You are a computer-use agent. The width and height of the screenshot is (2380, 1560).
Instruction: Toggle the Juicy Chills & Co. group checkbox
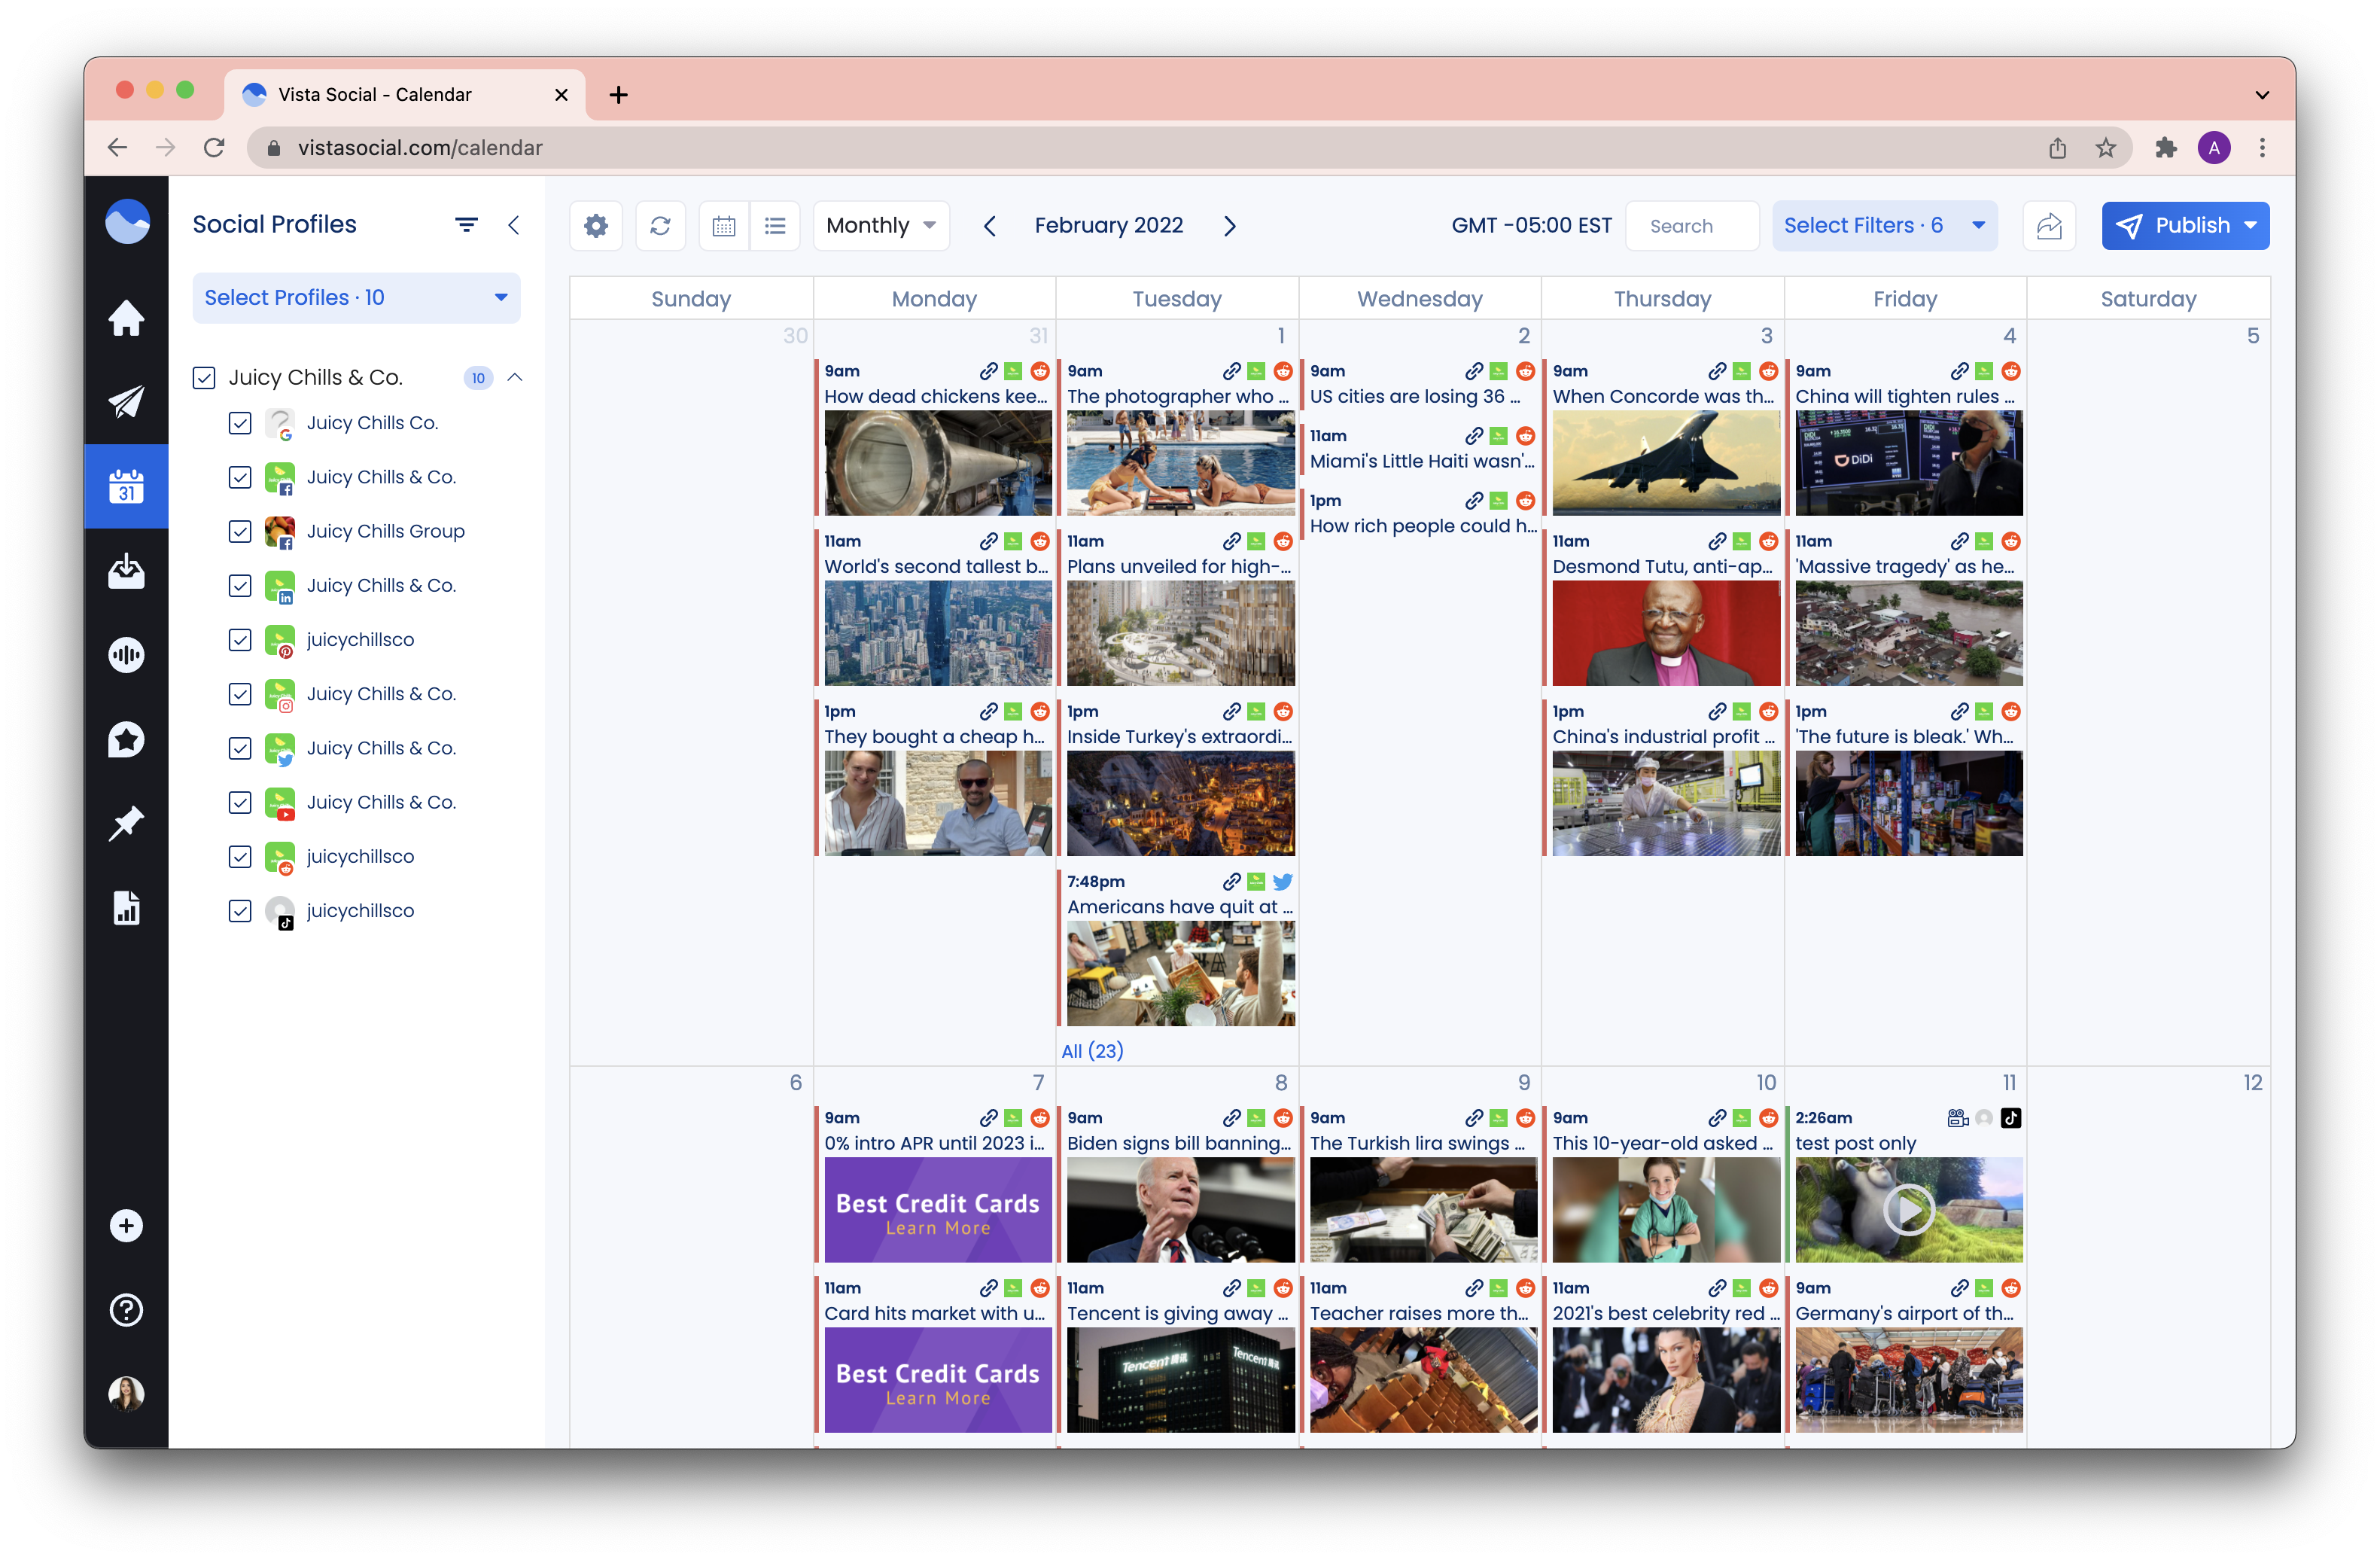[204, 378]
